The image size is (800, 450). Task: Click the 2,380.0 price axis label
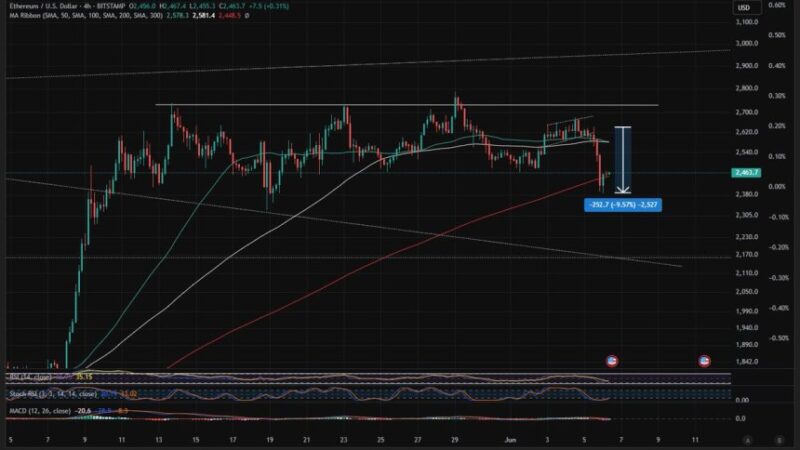747,194
